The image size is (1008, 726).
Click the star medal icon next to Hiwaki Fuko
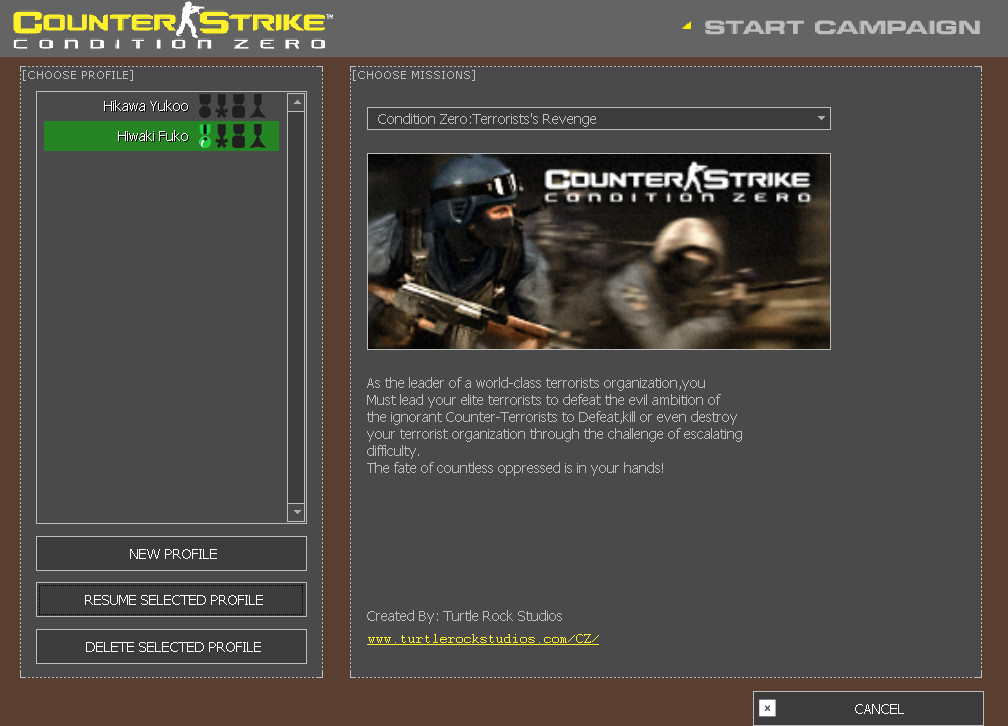click(x=221, y=138)
